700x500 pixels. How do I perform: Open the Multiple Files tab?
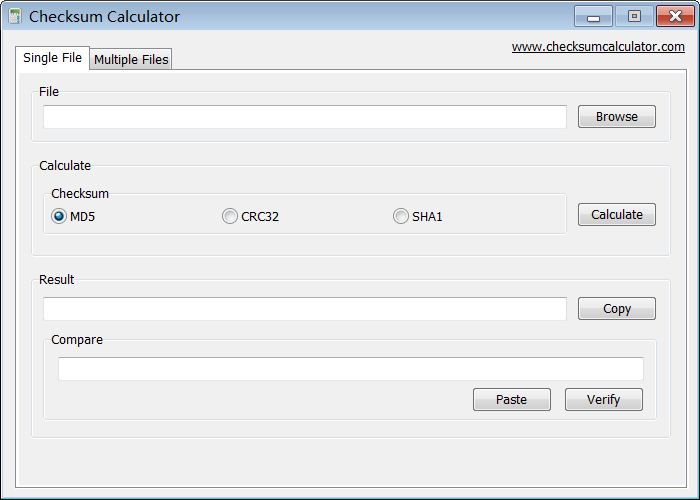click(131, 59)
